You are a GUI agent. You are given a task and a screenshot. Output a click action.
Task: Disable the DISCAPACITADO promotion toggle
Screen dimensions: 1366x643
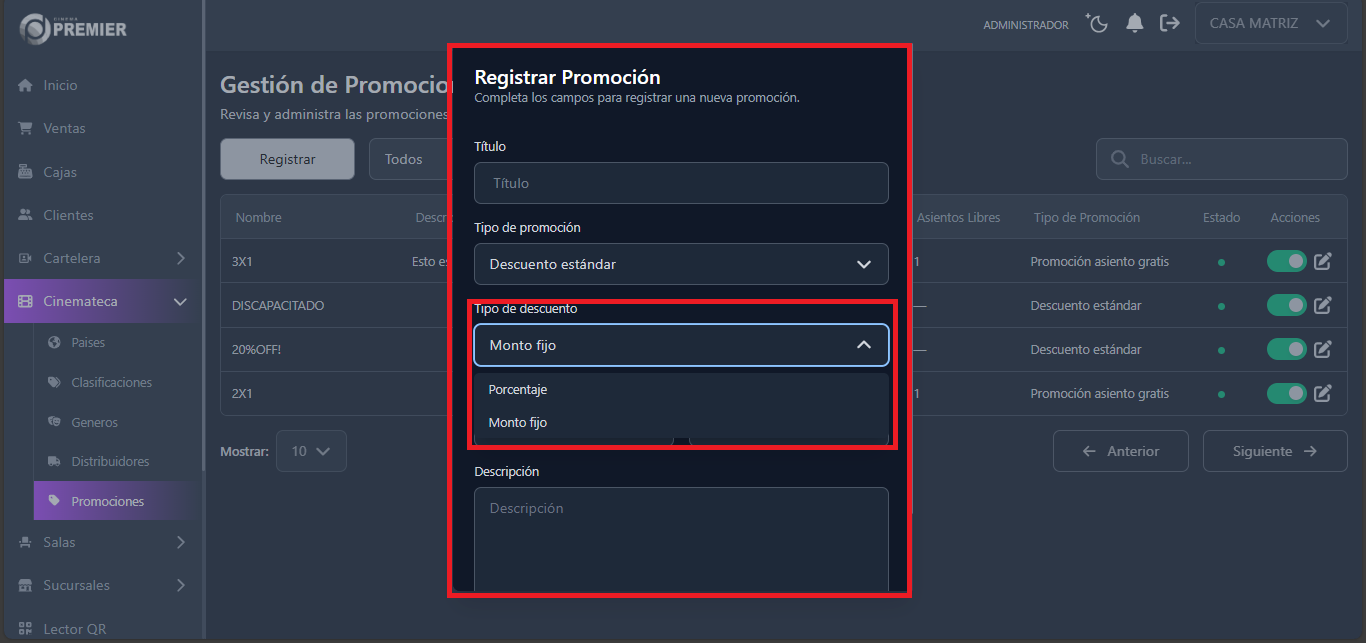1287,305
